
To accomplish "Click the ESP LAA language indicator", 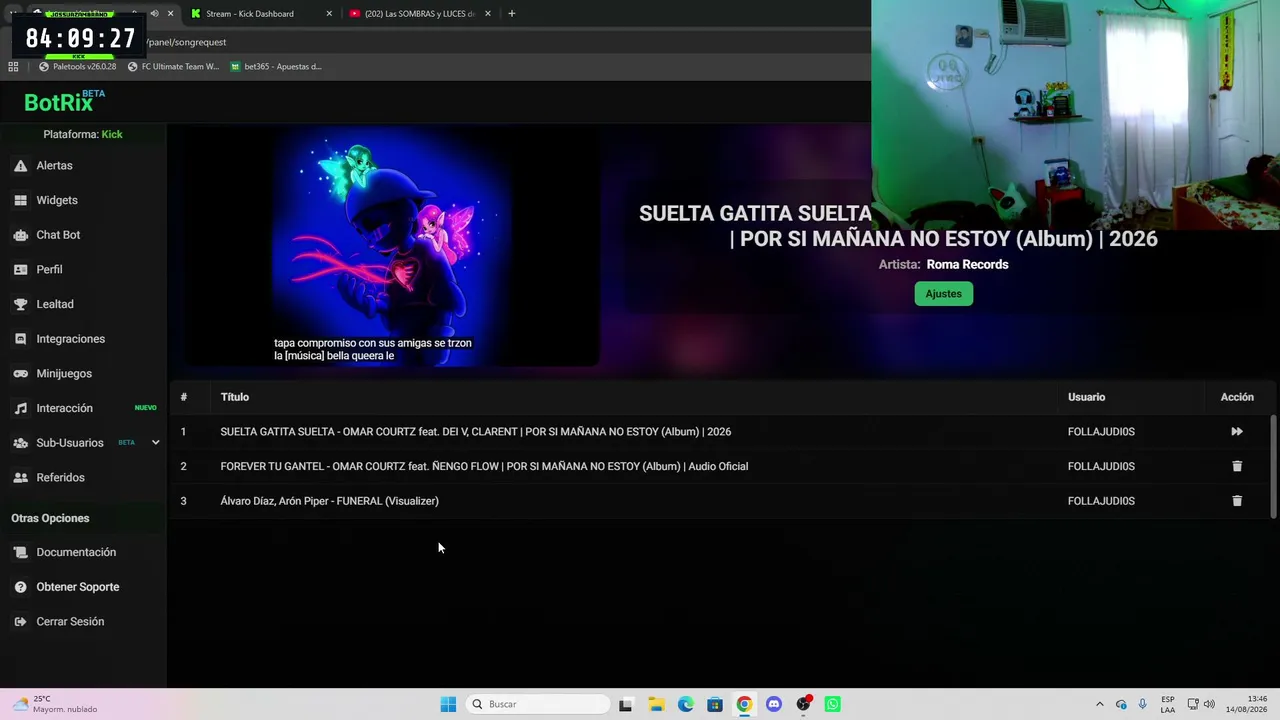I will 1168,704.
